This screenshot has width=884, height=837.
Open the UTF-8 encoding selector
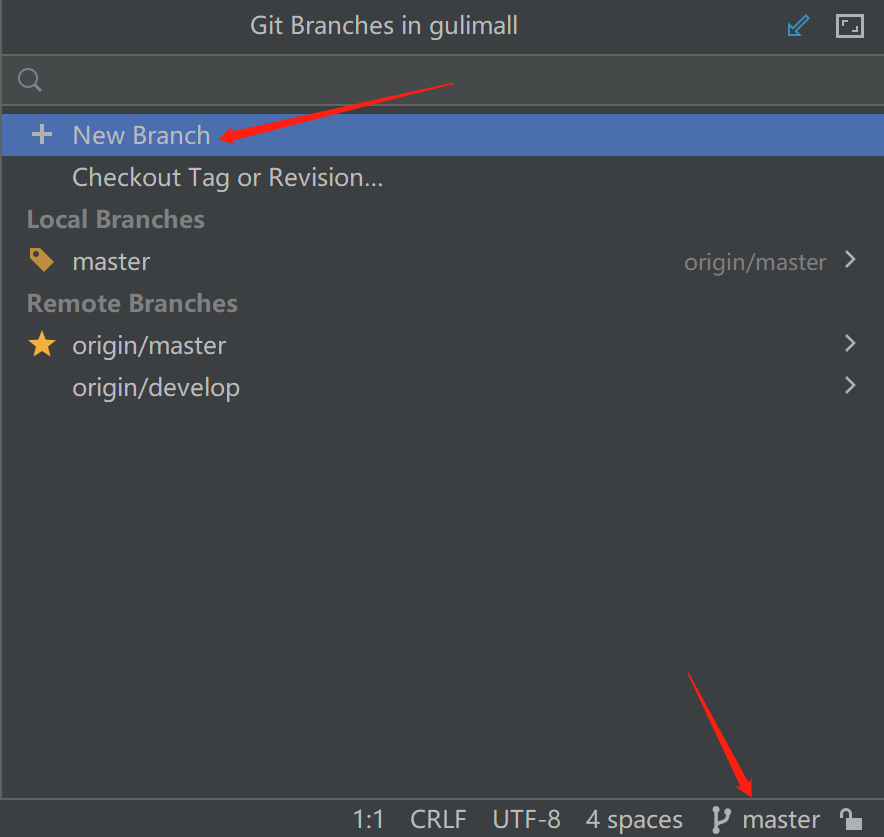tap(527, 820)
